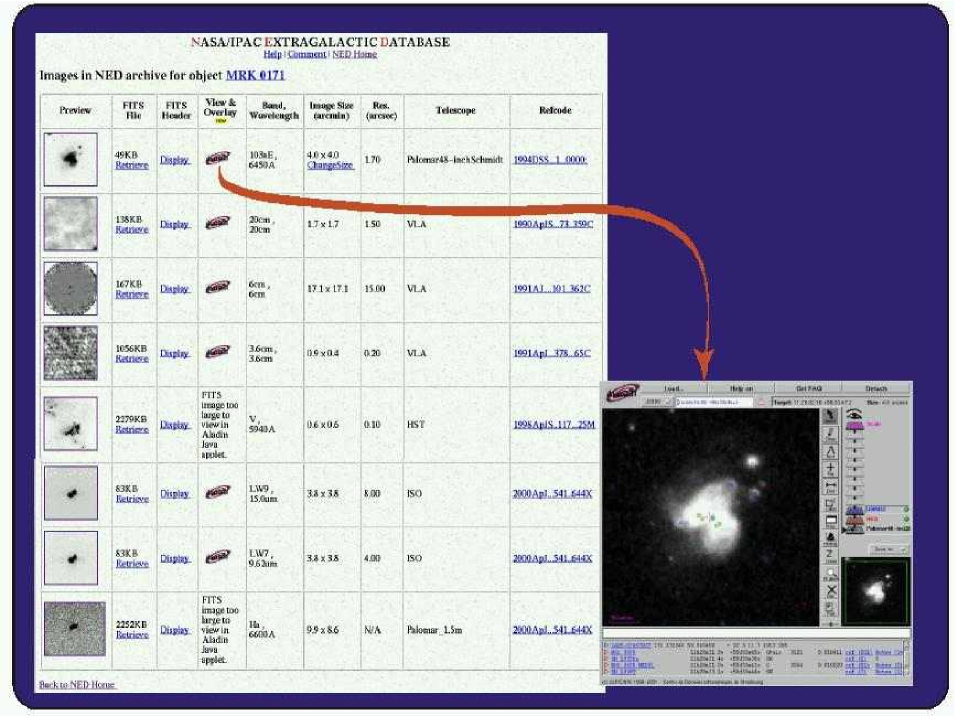Click the Detach button in Aladin
This screenshot has width=955, height=716.
(876, 388)
